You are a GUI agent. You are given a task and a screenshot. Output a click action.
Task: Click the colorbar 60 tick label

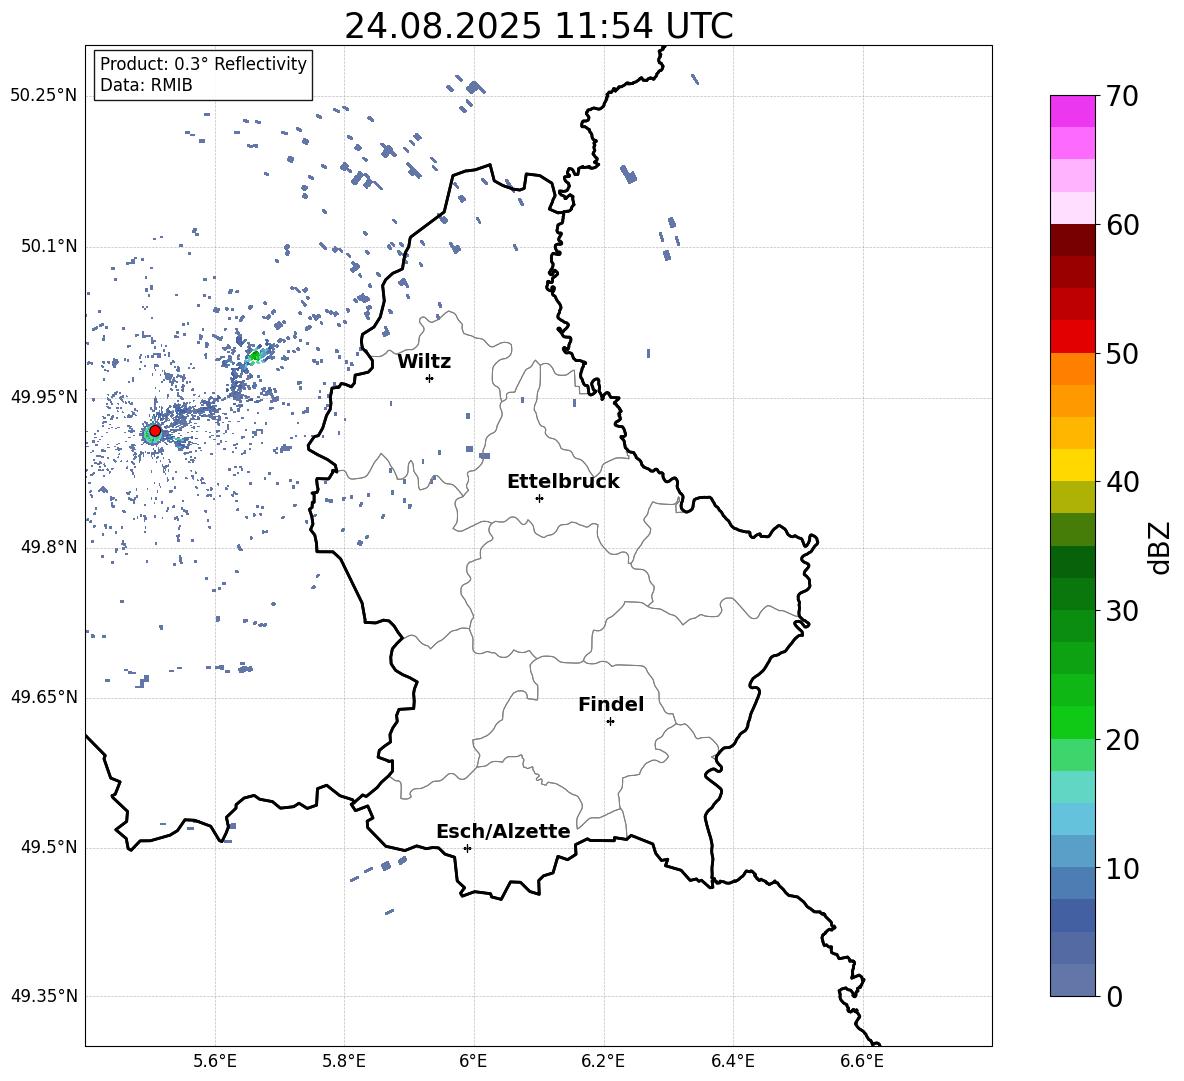(x=1122, y=225)
